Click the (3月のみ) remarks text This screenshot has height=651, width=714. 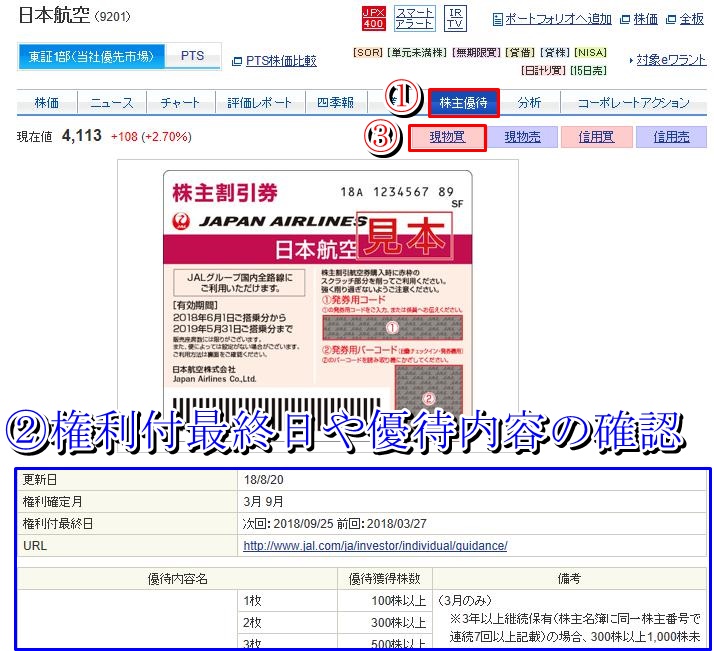coord(464,600)
